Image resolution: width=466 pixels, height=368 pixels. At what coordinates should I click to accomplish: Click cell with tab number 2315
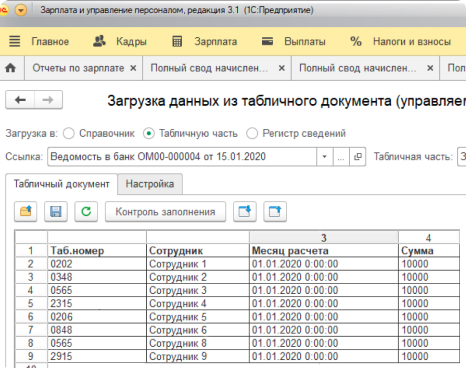(97, 303)
